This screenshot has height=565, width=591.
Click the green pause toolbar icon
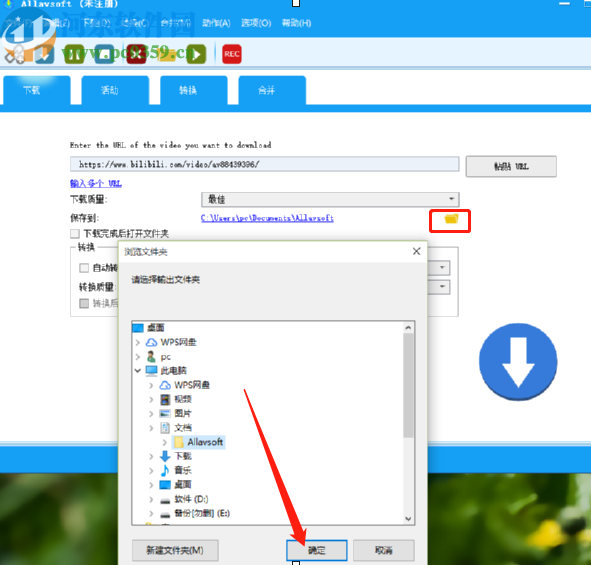pos(74,54)
